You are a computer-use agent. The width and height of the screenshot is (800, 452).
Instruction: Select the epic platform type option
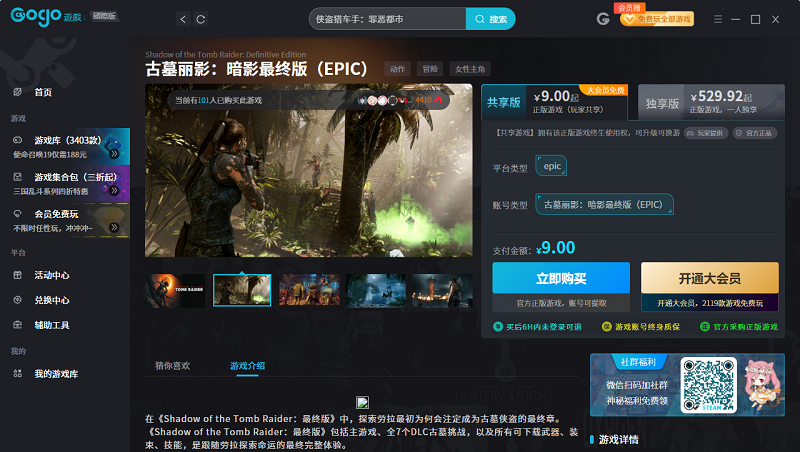552,166
